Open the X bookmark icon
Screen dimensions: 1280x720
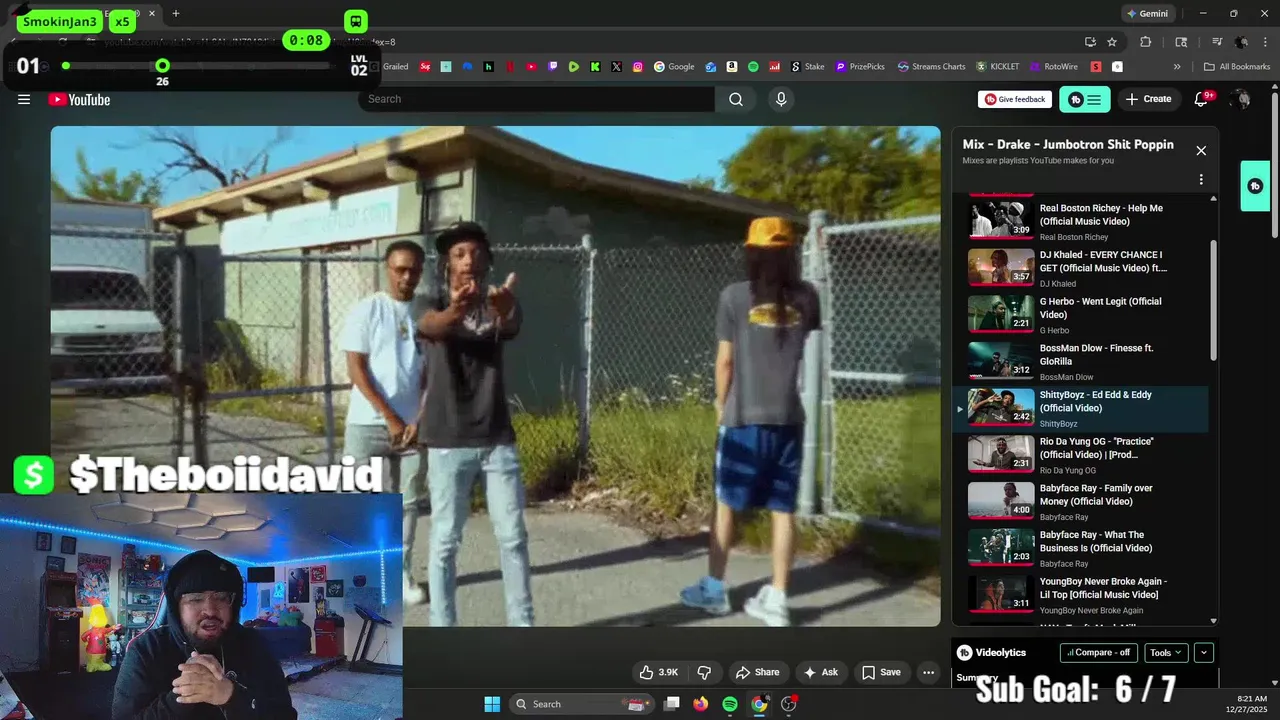(616, 67)
